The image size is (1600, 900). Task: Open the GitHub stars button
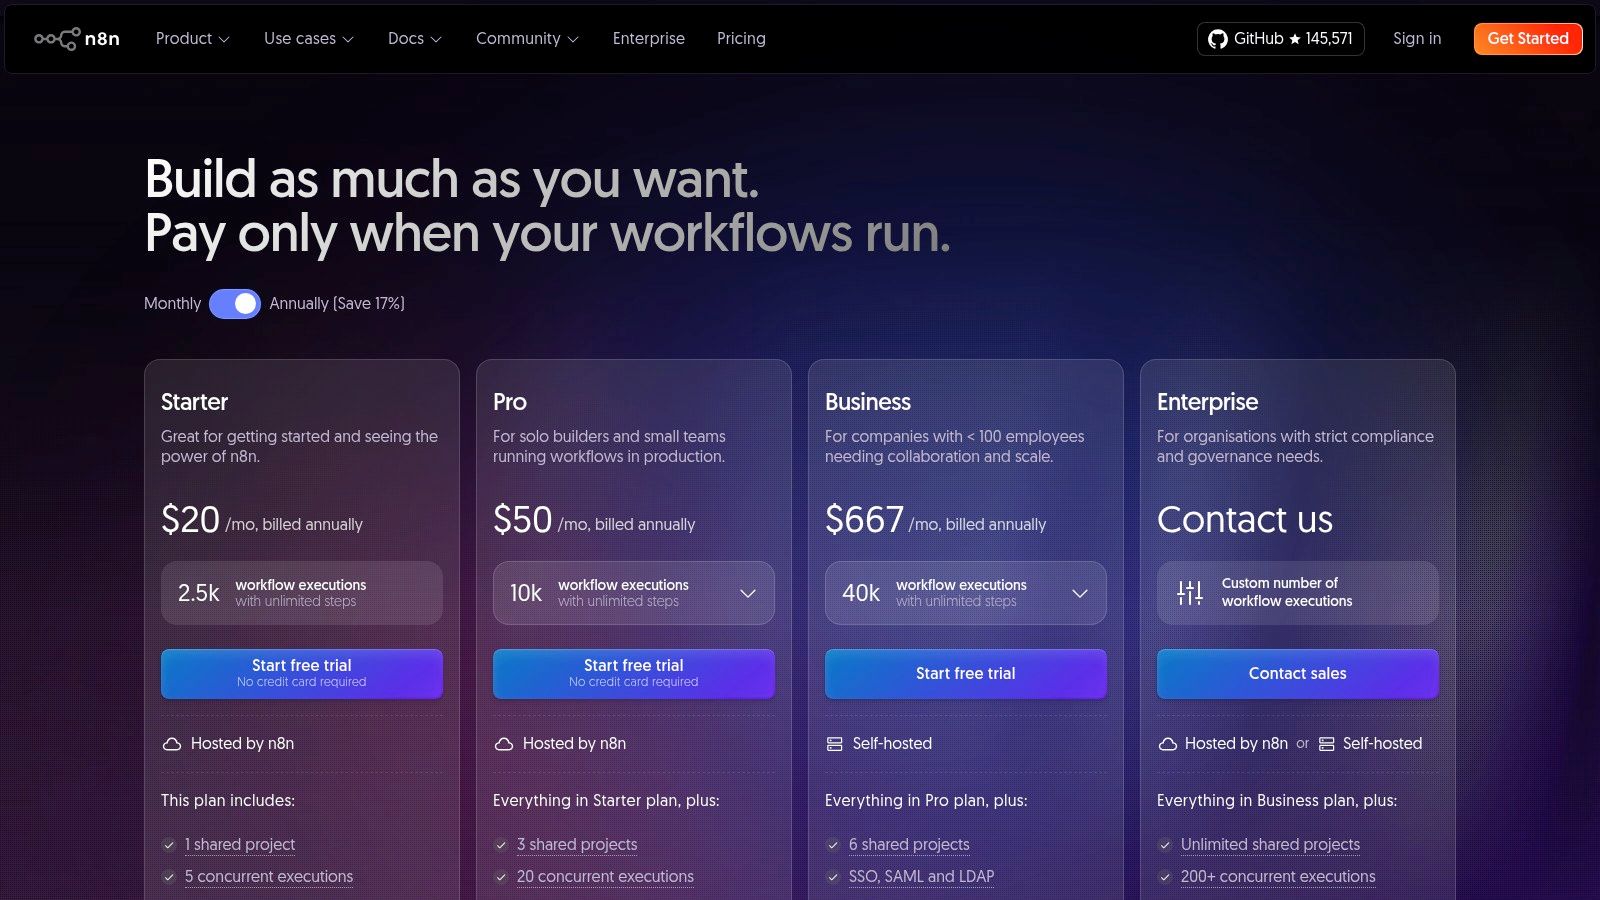pyautogui.click(x=1281, y=39)
